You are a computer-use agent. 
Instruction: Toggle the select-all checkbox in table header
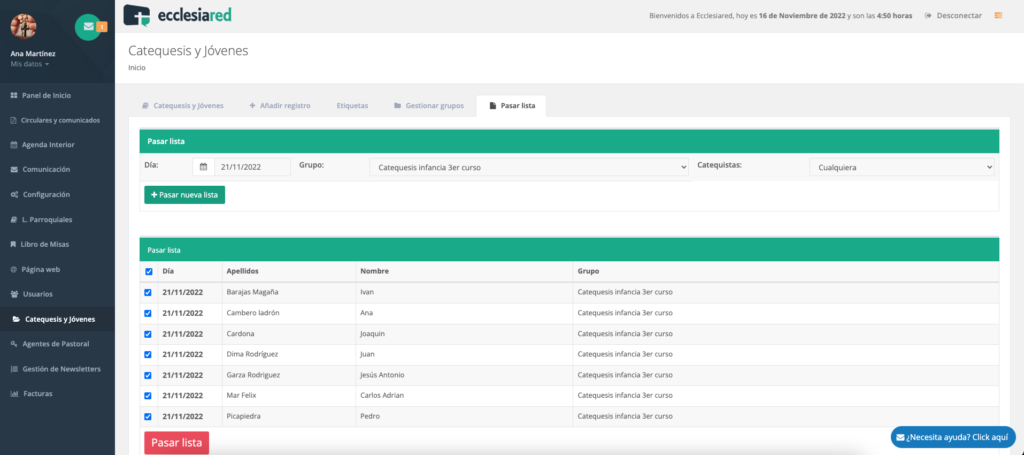(149, 271)
